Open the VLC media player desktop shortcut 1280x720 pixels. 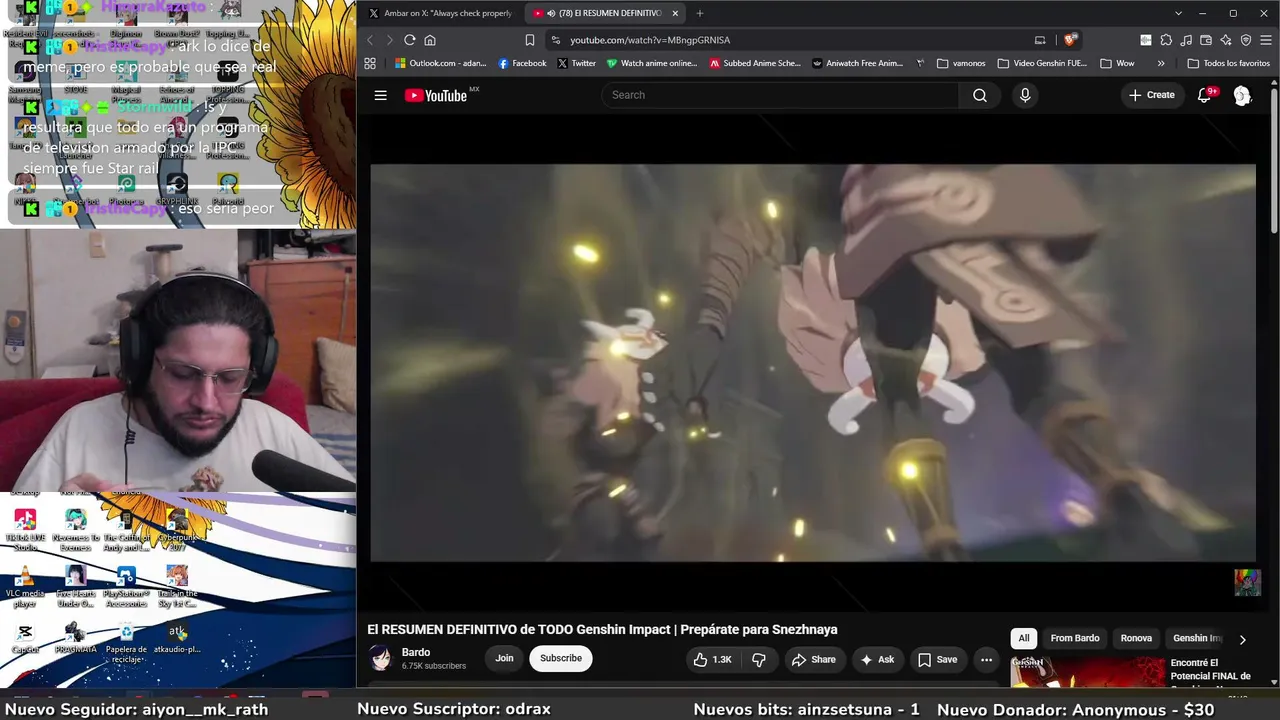click(x=25, y=587)
